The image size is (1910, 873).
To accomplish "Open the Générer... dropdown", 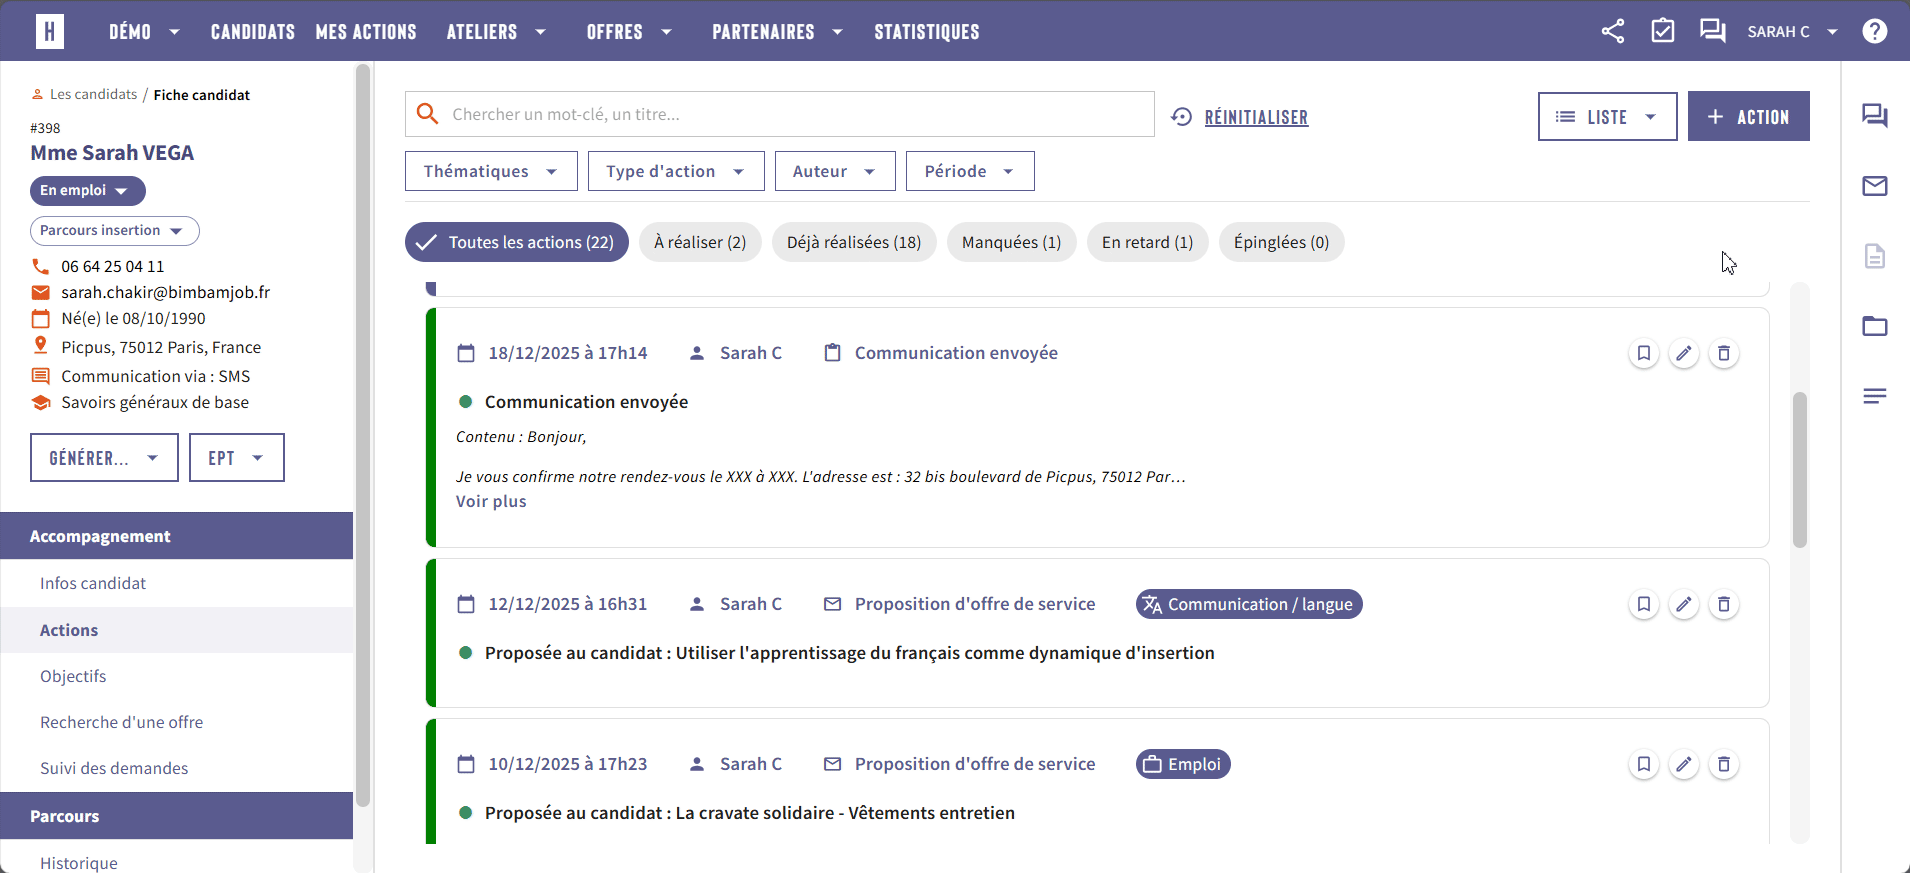I will [104, 458].
